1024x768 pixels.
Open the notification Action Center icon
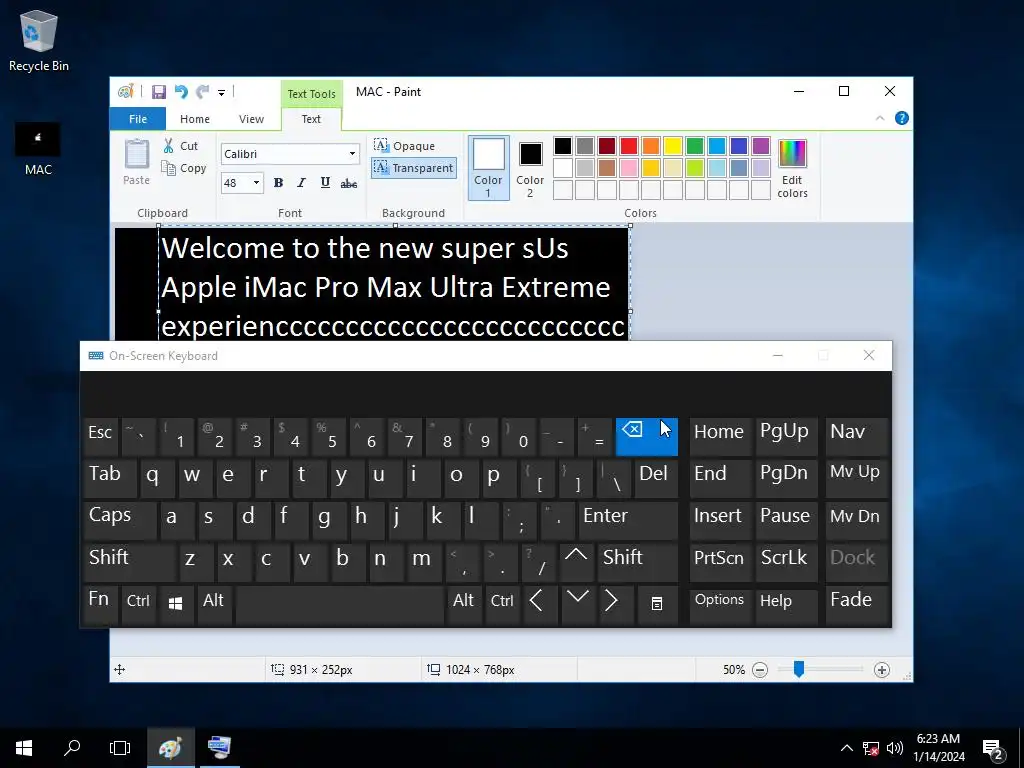993,748
